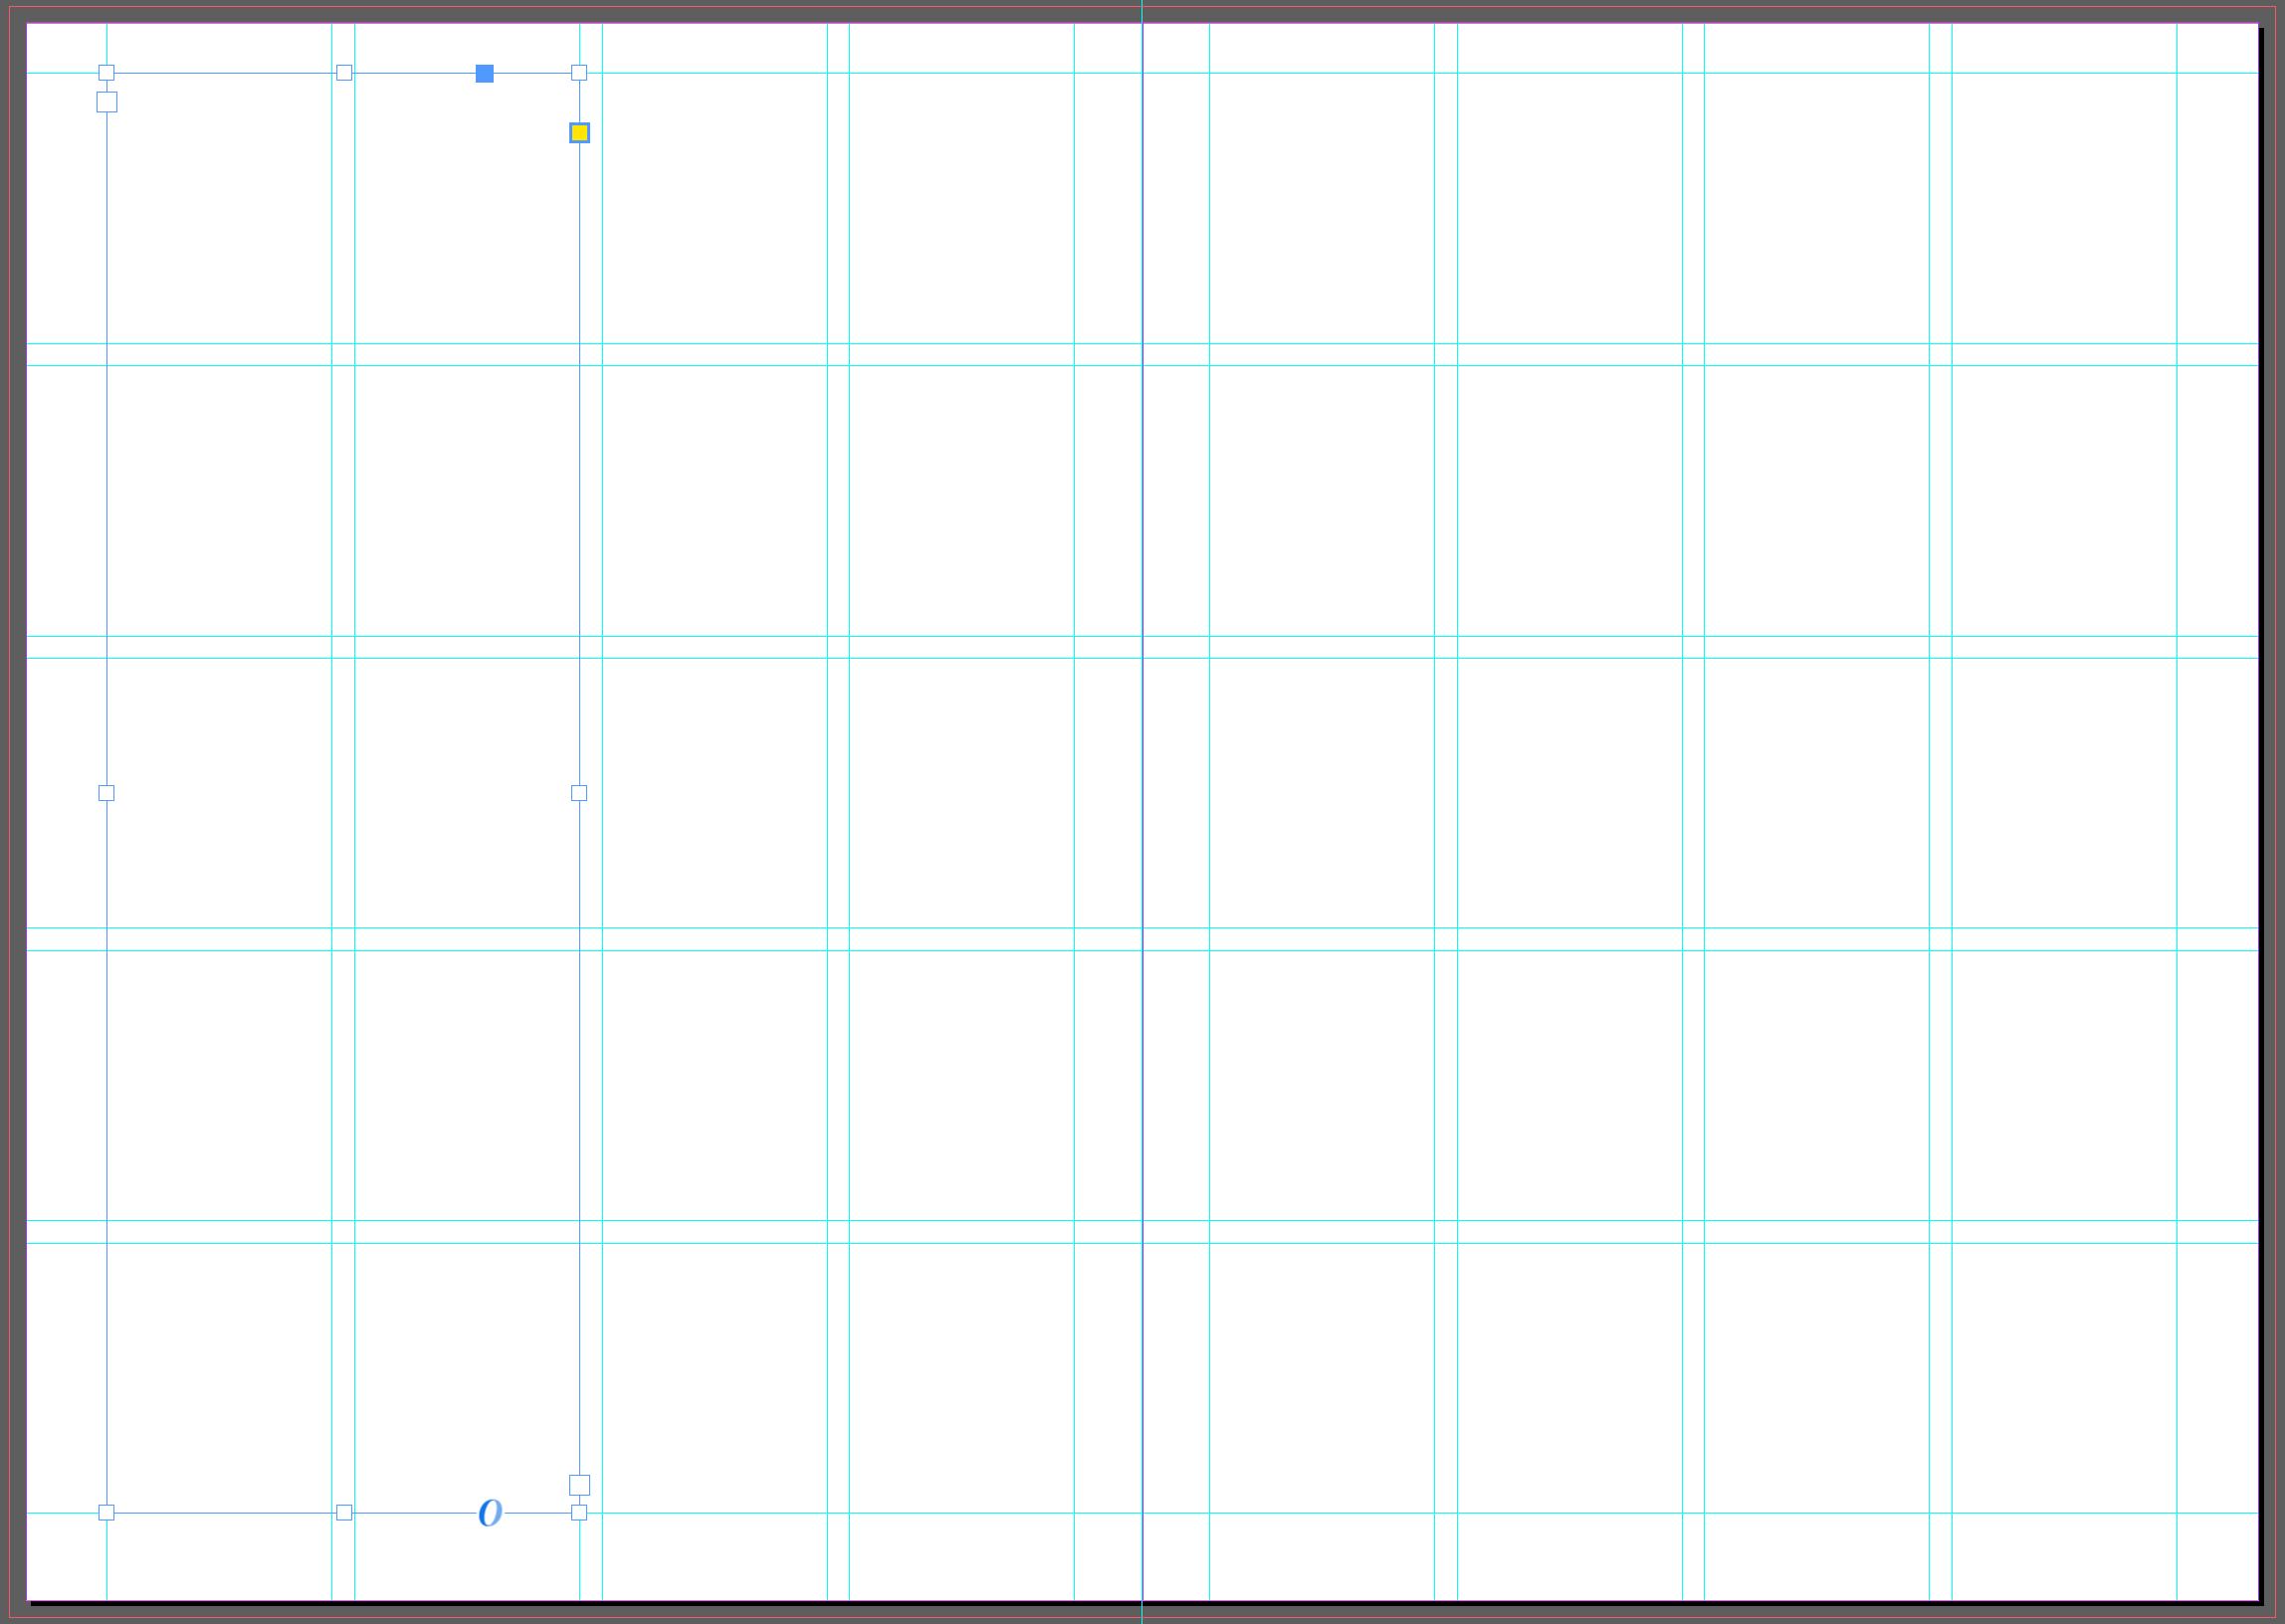Image resolution: width=2285 pixels, height=1624 pixels.
Task: Click the selected frame's top edge
Action: tap(220, 73)
